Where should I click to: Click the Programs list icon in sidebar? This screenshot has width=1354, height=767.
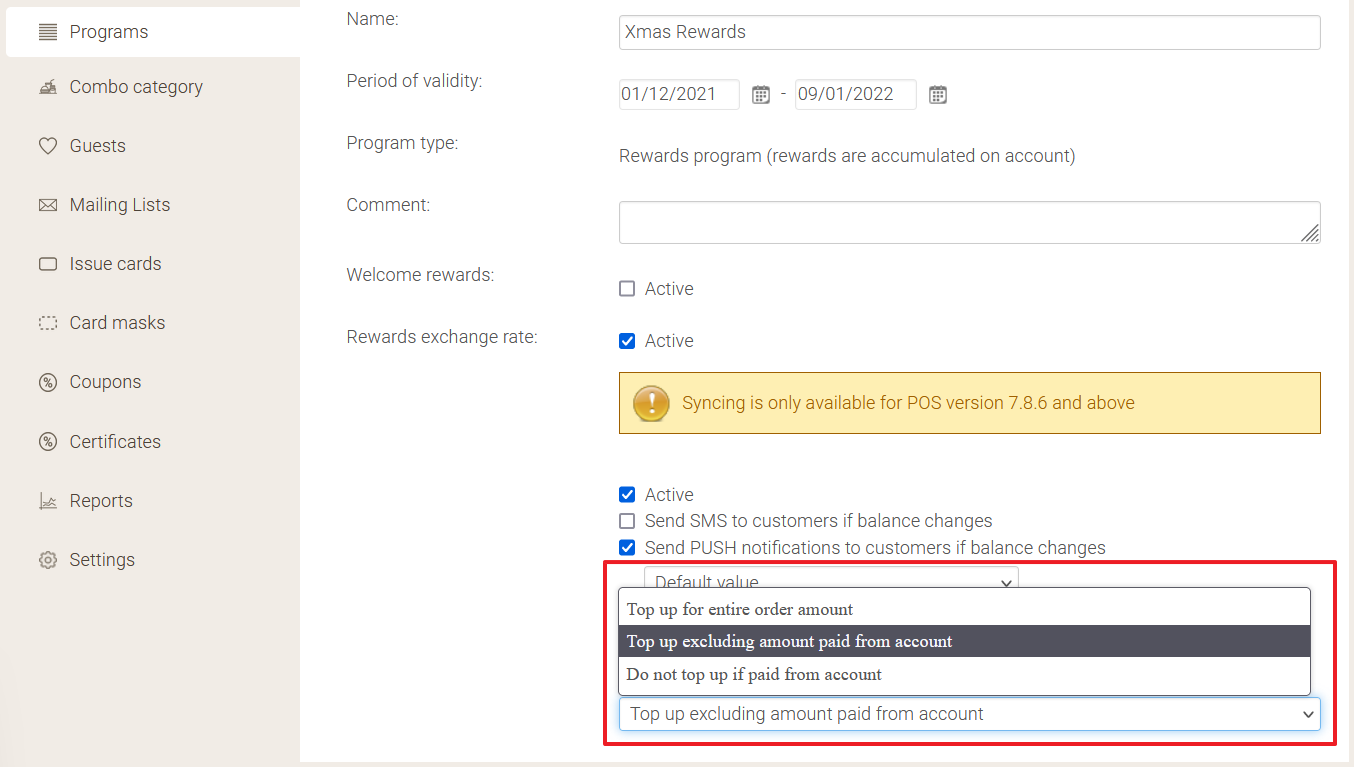[47, 32]
